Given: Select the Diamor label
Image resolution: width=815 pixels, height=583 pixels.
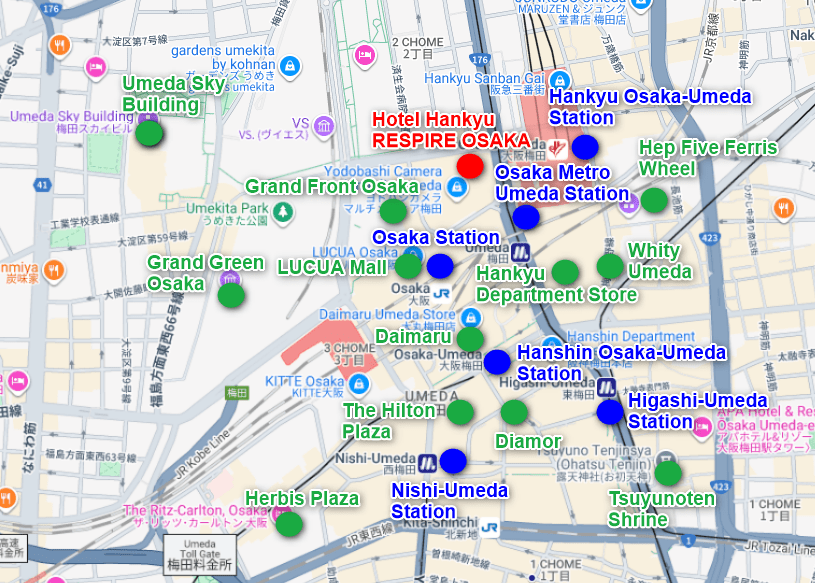Looking at the screenshot, I should (528, 441).
